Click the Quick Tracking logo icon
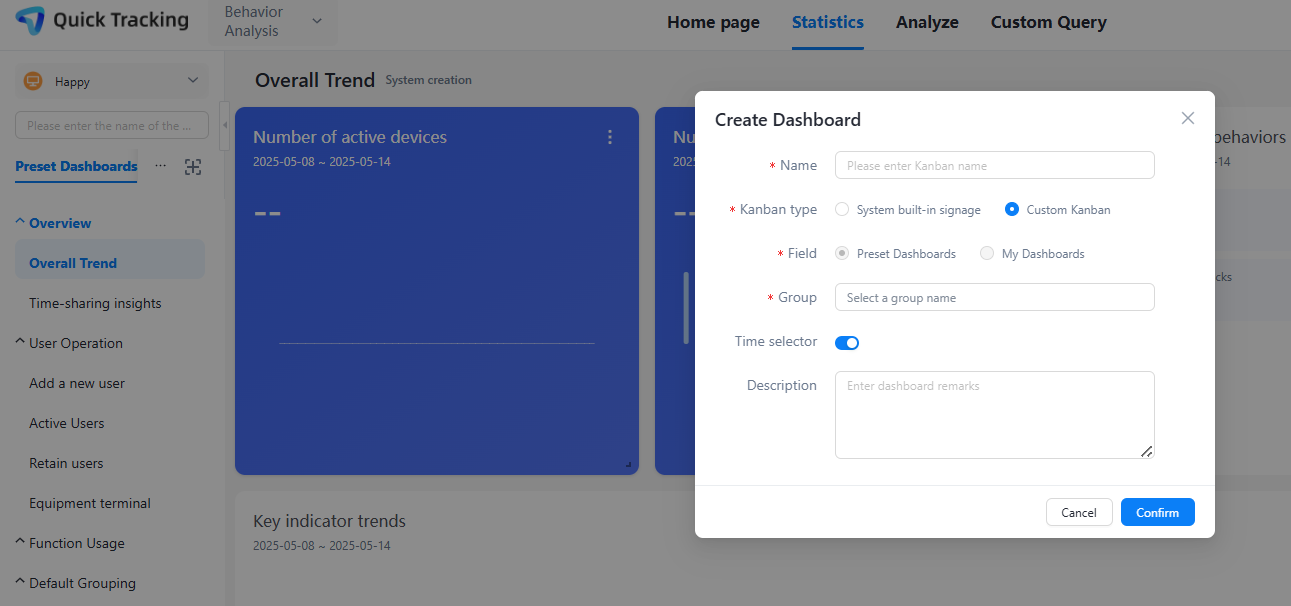 click(x=30, y=20)
